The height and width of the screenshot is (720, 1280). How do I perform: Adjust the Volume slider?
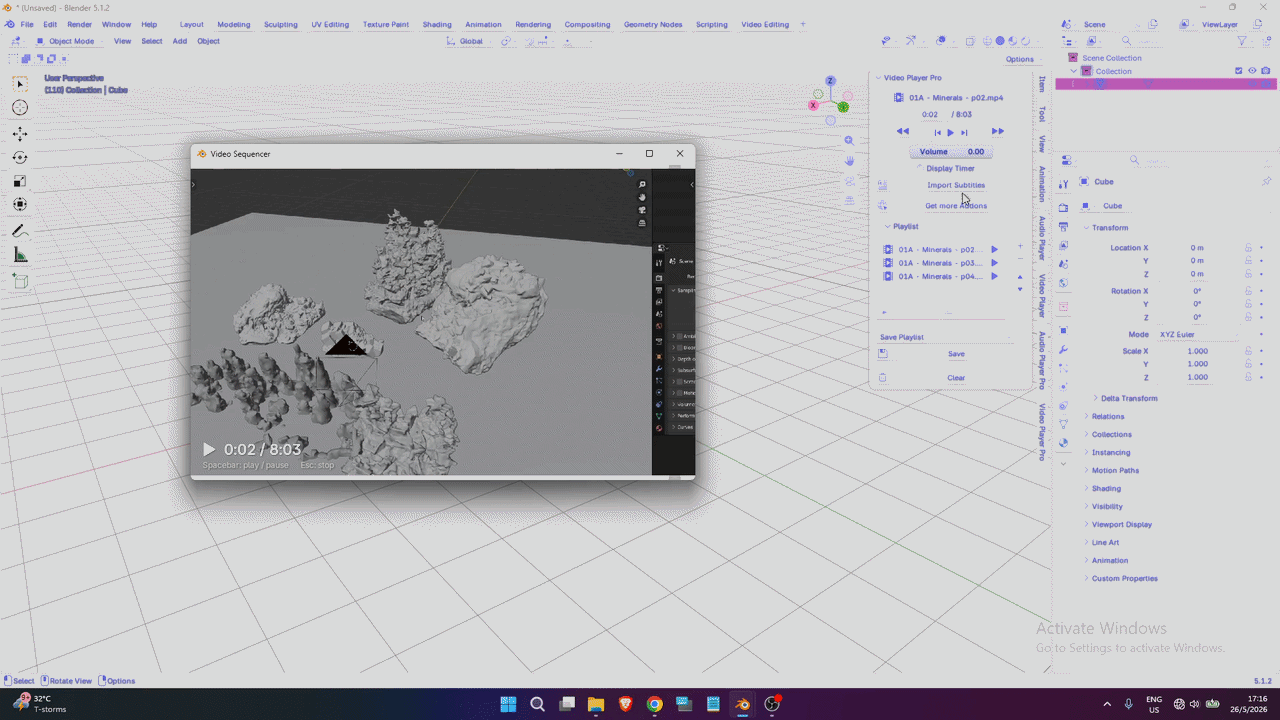click(x=951, y=152)
